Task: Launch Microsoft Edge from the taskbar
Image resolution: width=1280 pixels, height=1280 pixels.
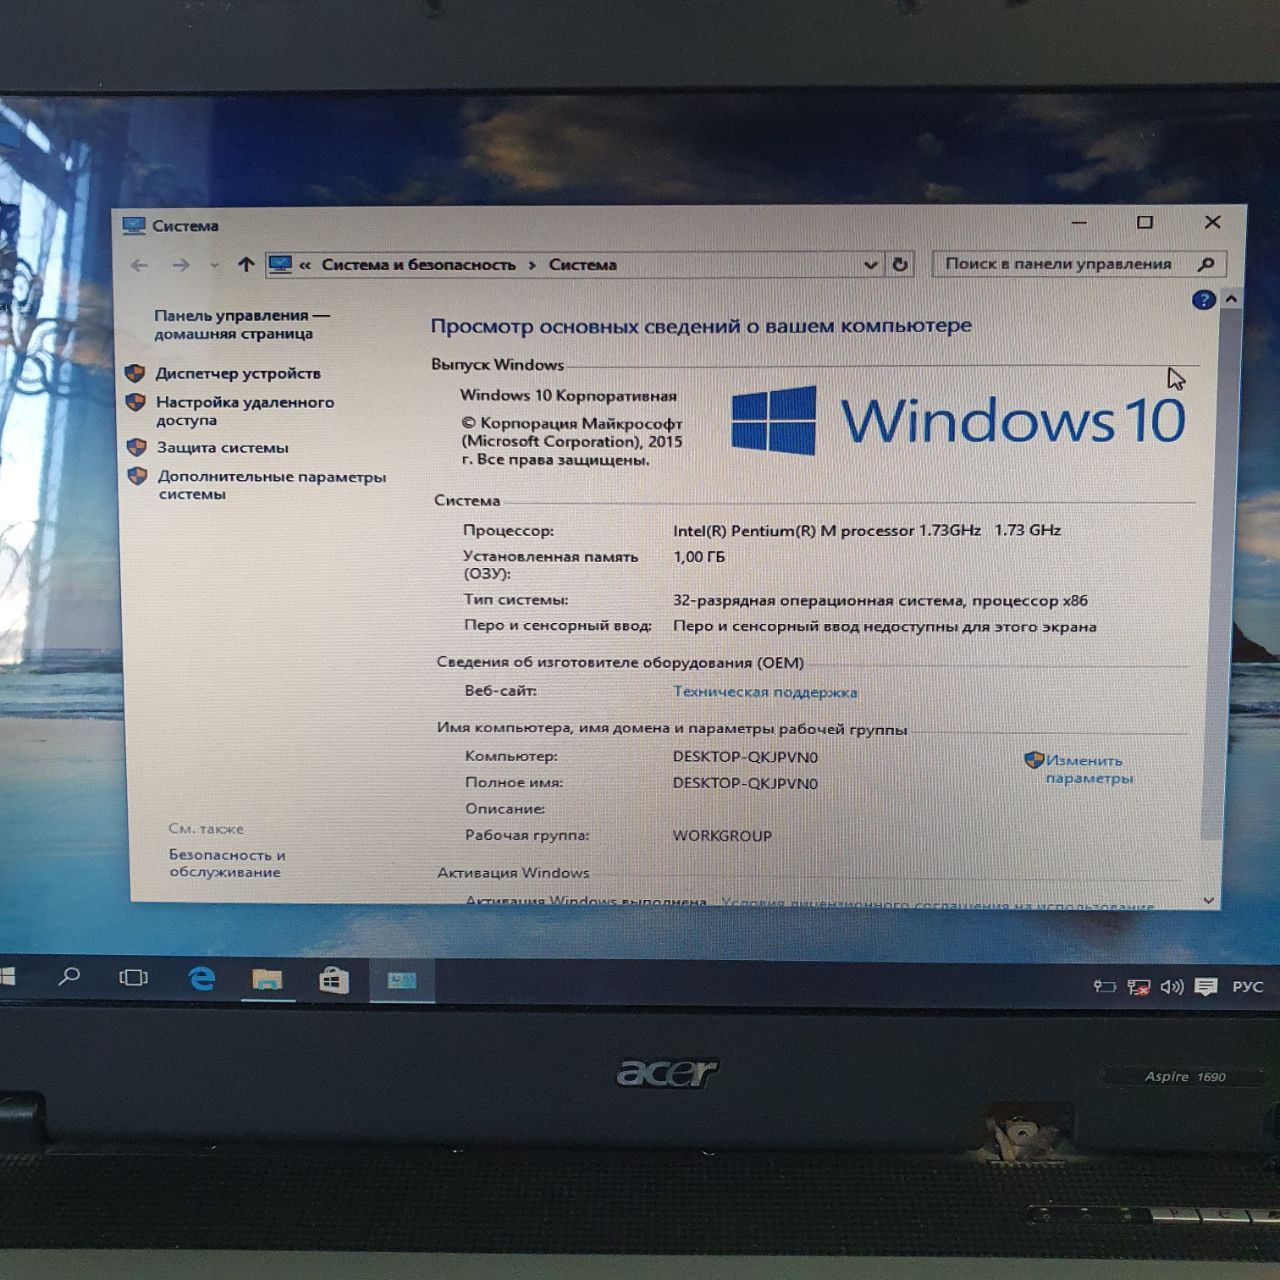Action: [x=202, y=978]
